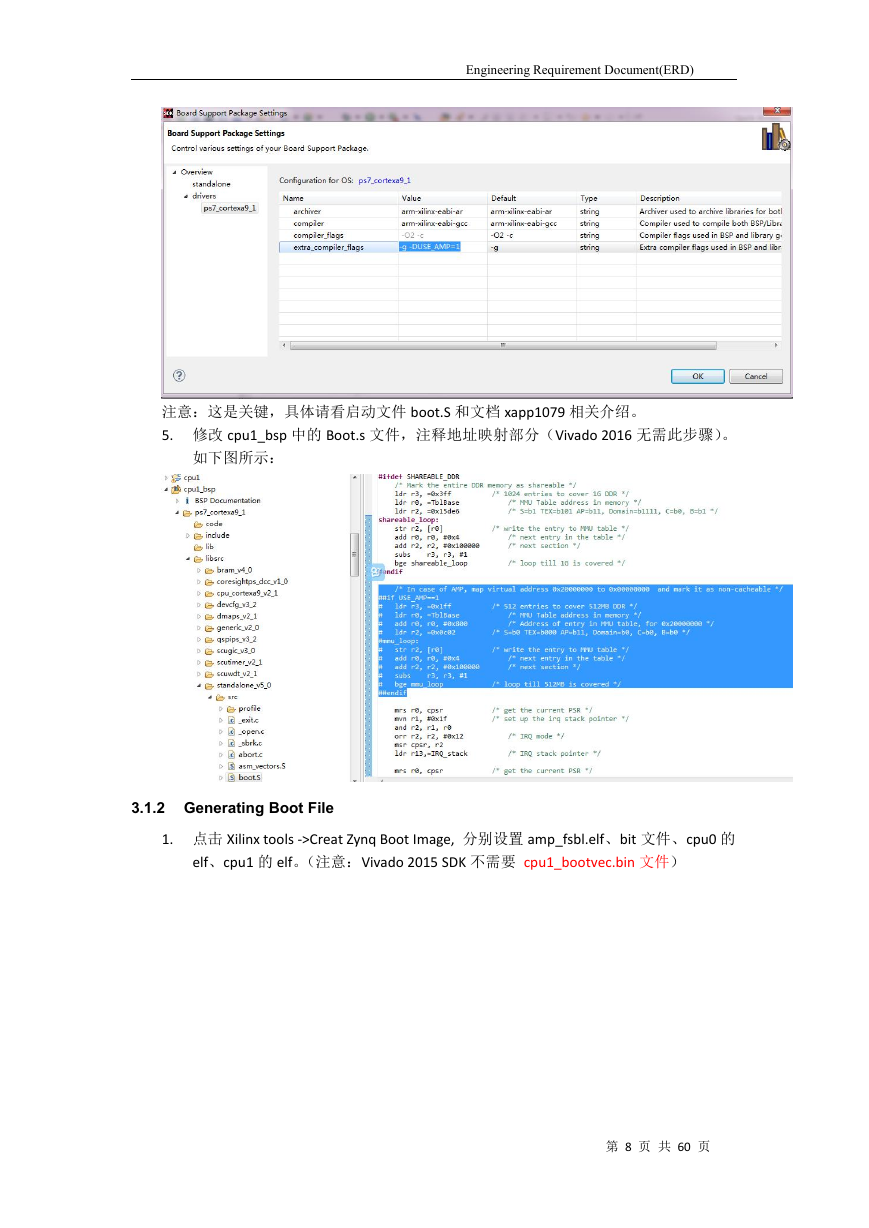Select the archiver row name

tap(307, 211)
